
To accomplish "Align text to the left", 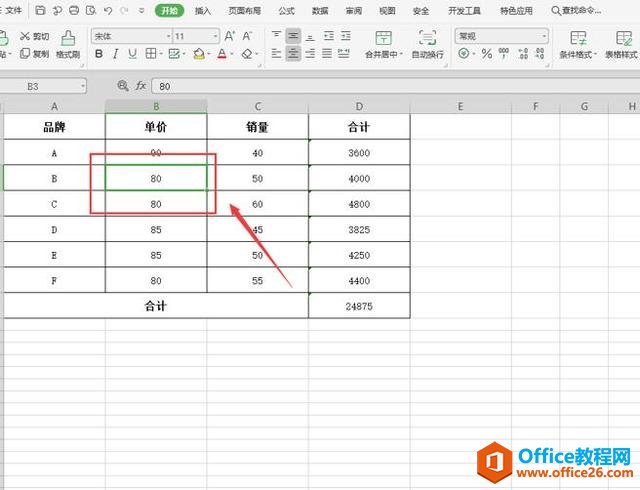I will (276, 53).
